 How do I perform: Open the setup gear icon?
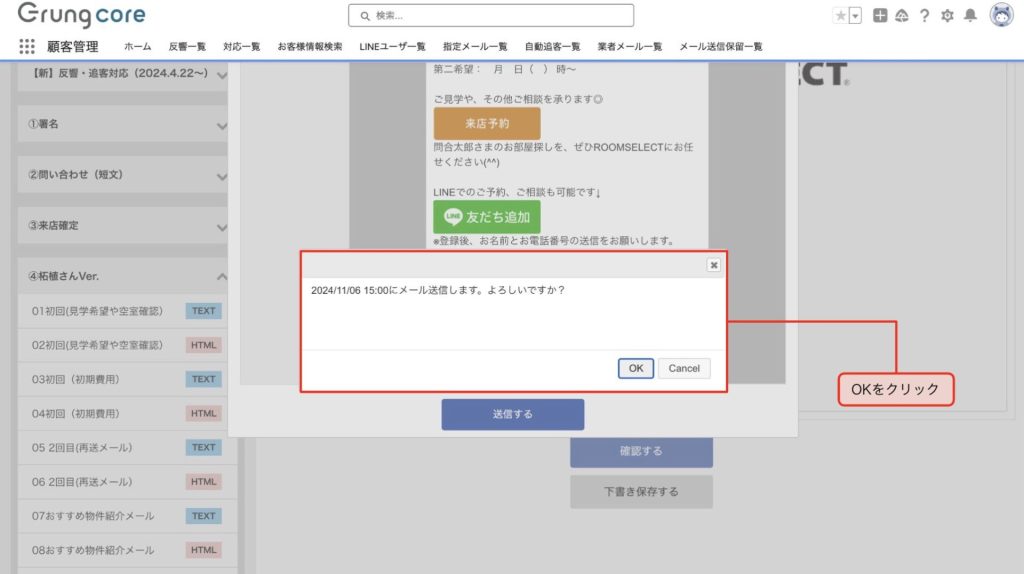pyautogui.click(x=947, y=15)
